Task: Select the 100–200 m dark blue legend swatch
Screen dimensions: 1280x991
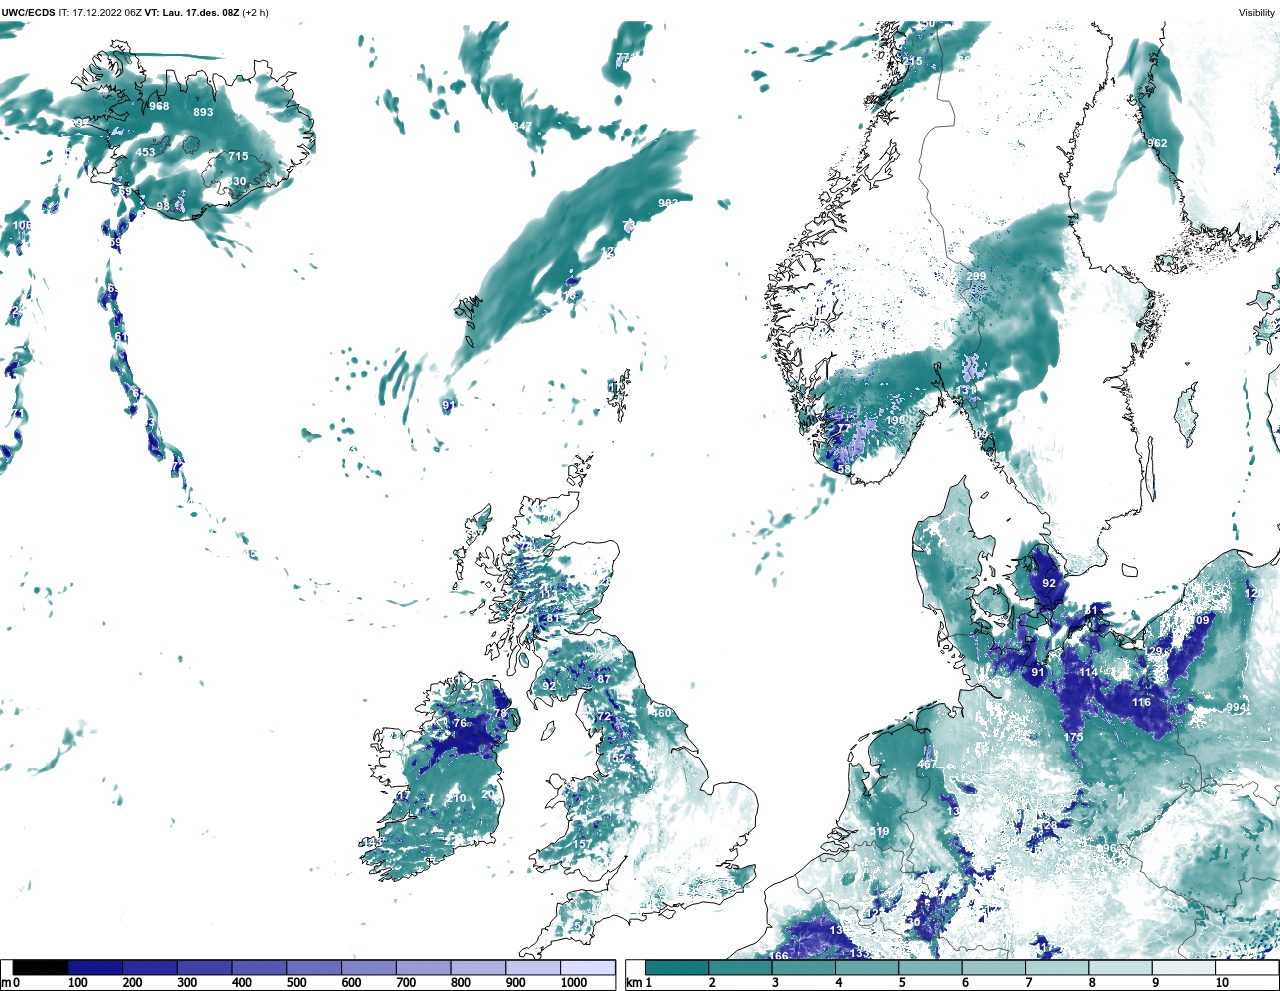Action: coord(95,968)
